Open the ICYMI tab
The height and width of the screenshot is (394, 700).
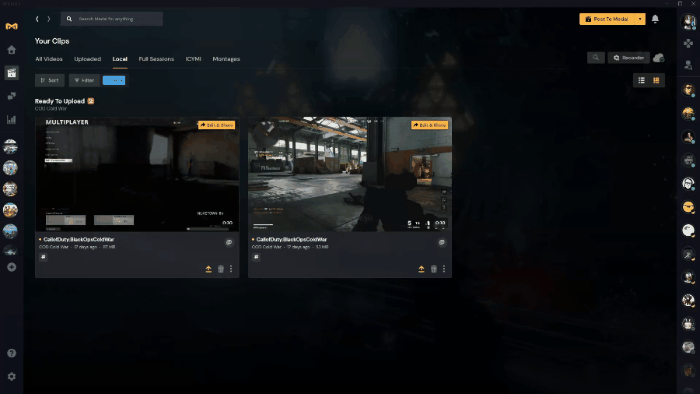[193, 59]
